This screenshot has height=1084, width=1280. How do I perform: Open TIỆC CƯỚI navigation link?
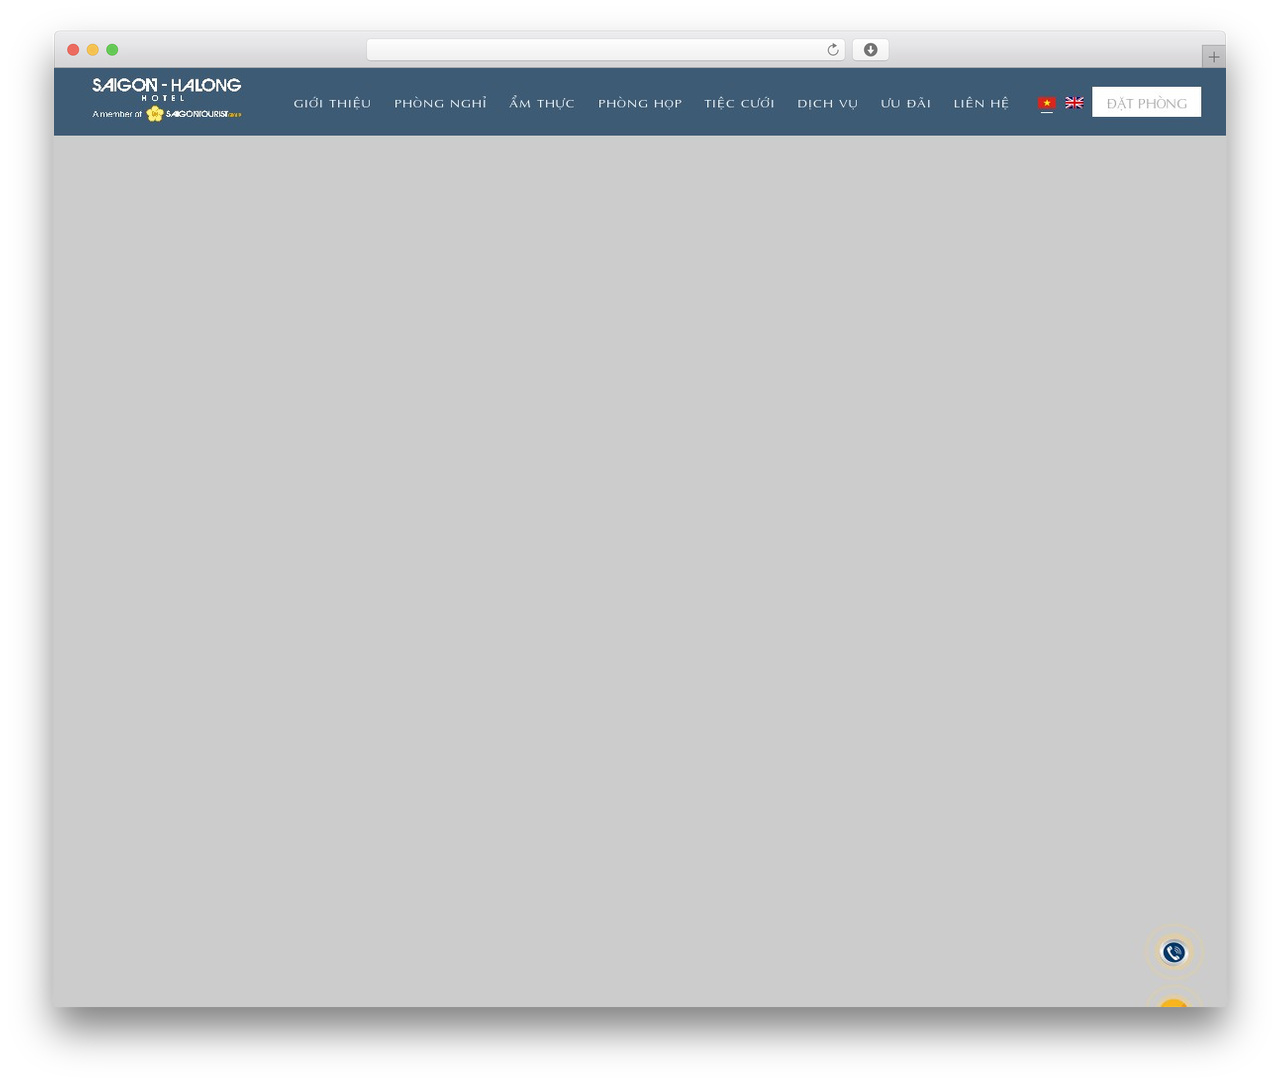739,103
